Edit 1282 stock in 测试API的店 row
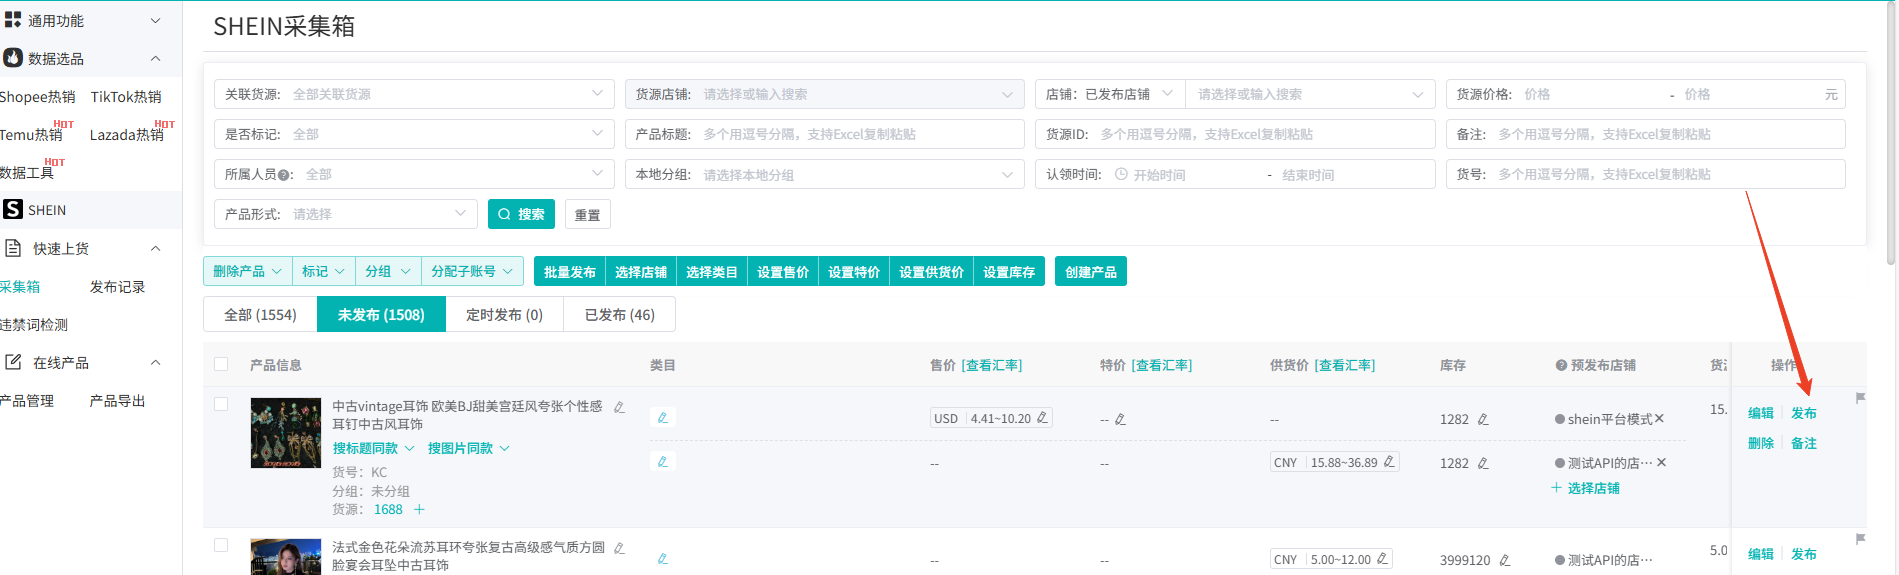The image size is (1899, 575). coord(1483,463)
